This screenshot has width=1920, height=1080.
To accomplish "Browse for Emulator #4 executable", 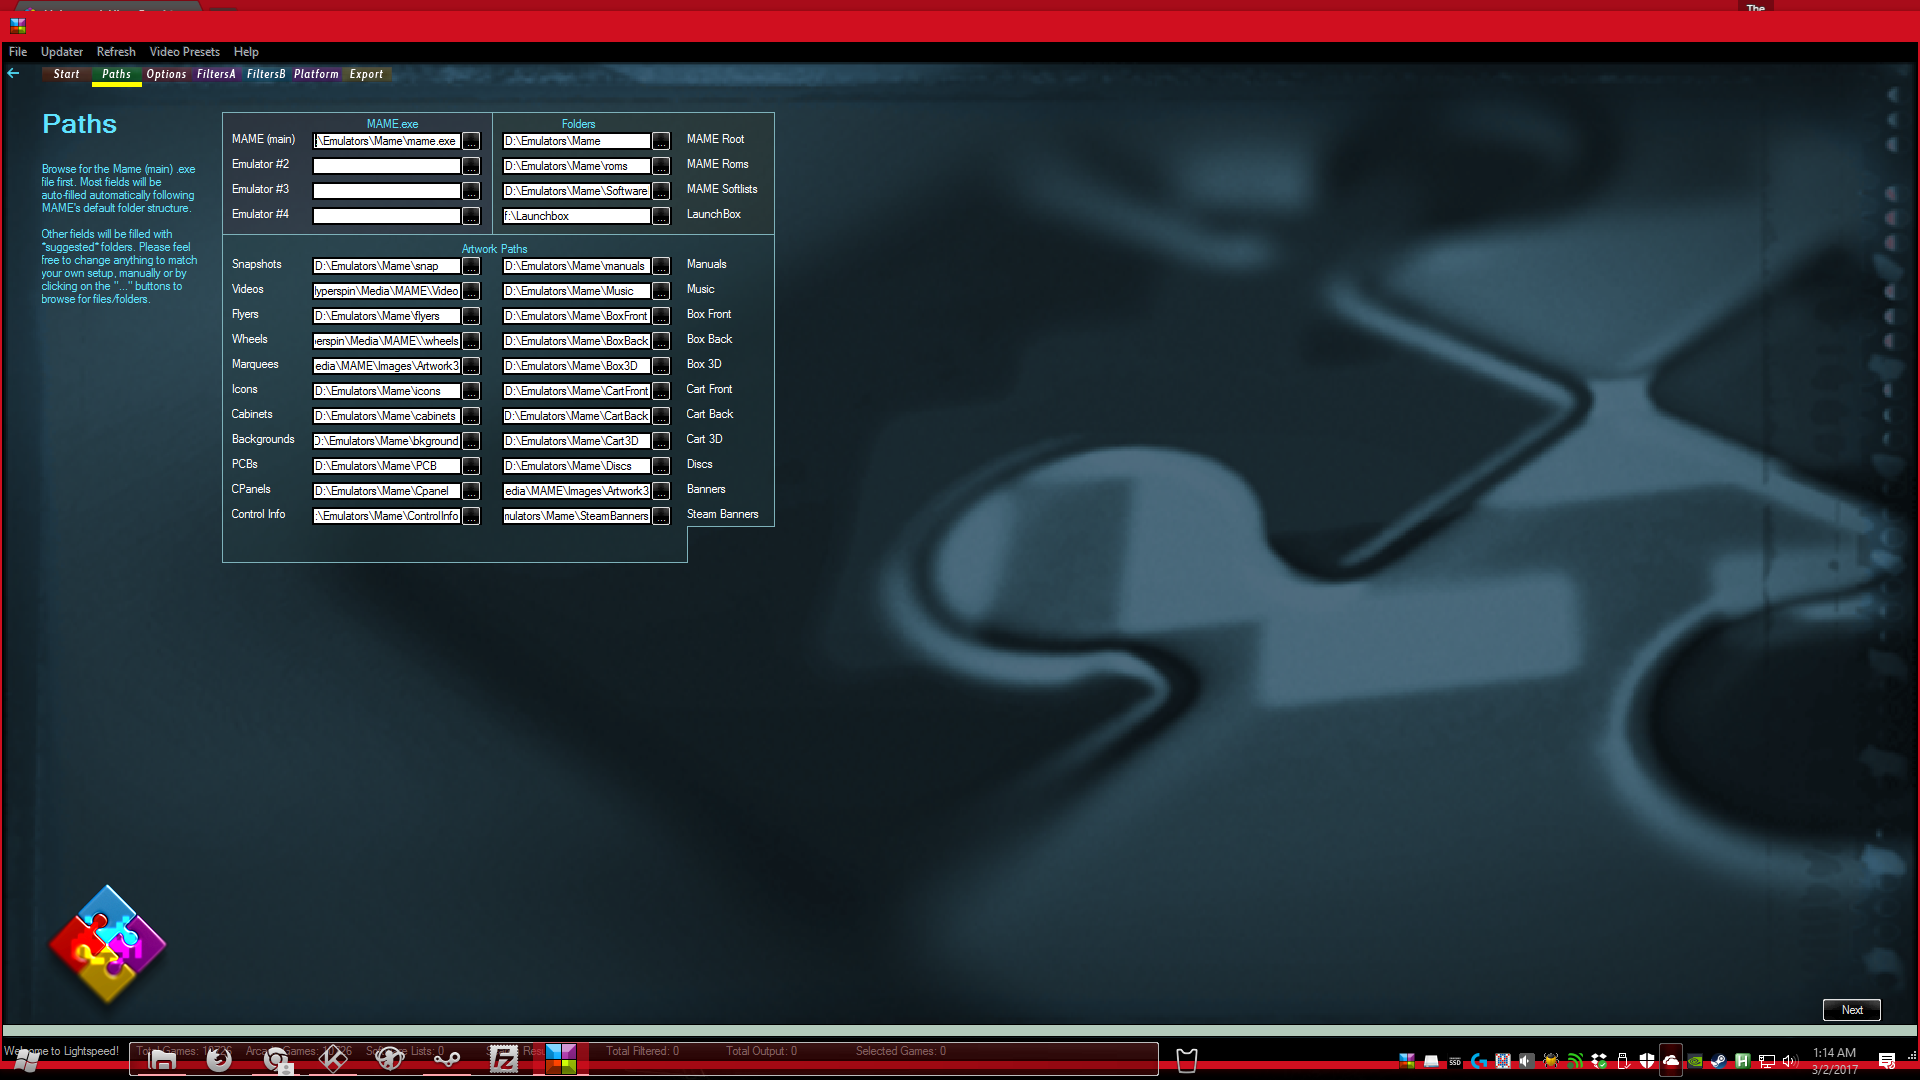I will point(471,216).
